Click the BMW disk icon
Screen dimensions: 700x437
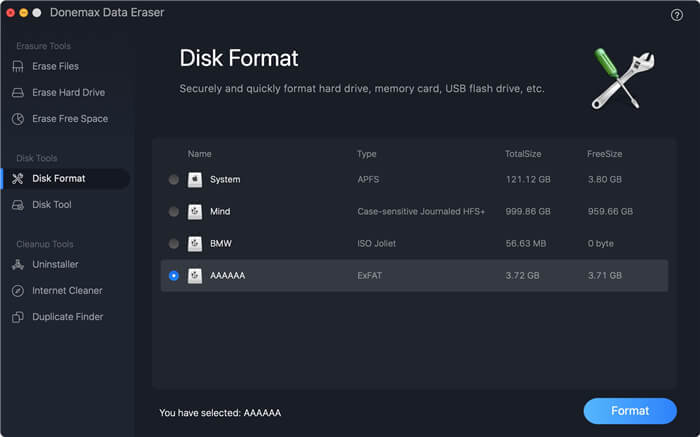tap(195, 244)
